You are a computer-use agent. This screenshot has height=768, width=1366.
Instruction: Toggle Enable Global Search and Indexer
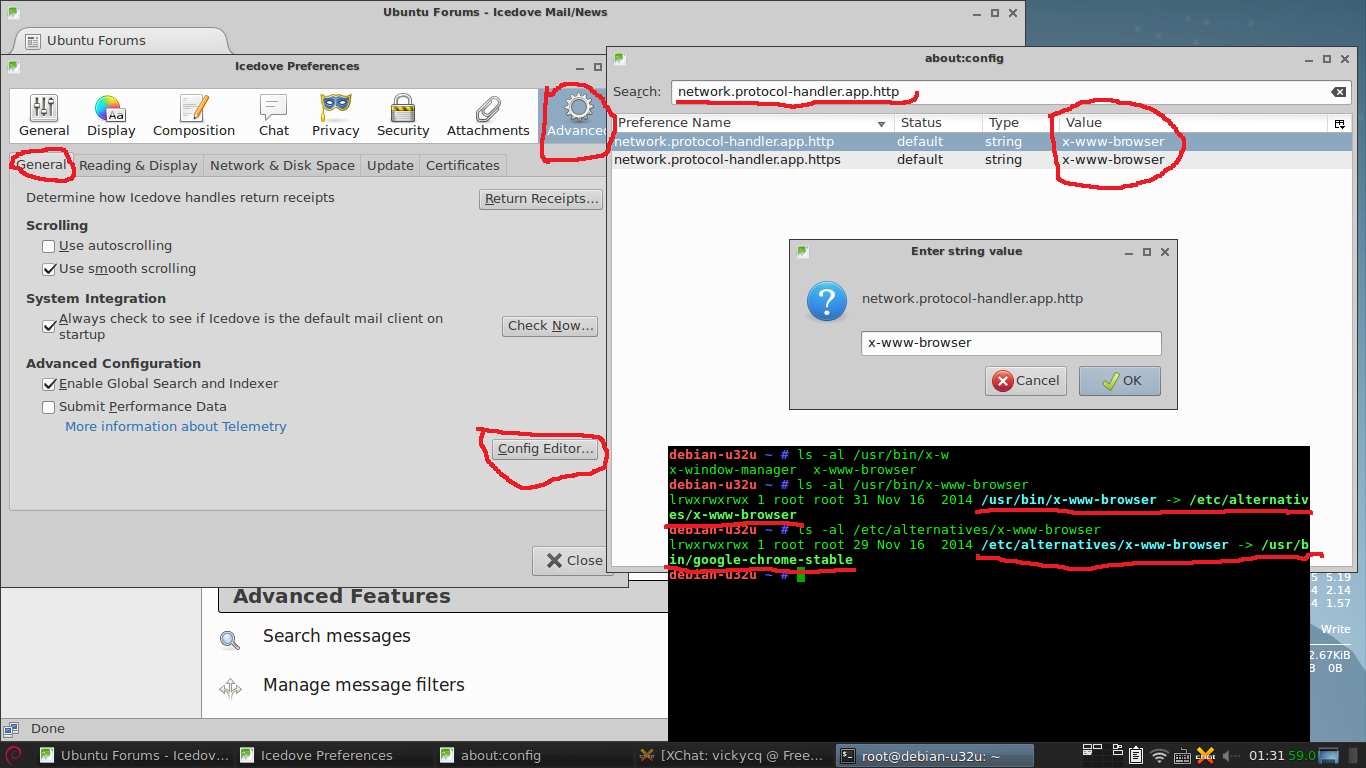coord(48,384)
